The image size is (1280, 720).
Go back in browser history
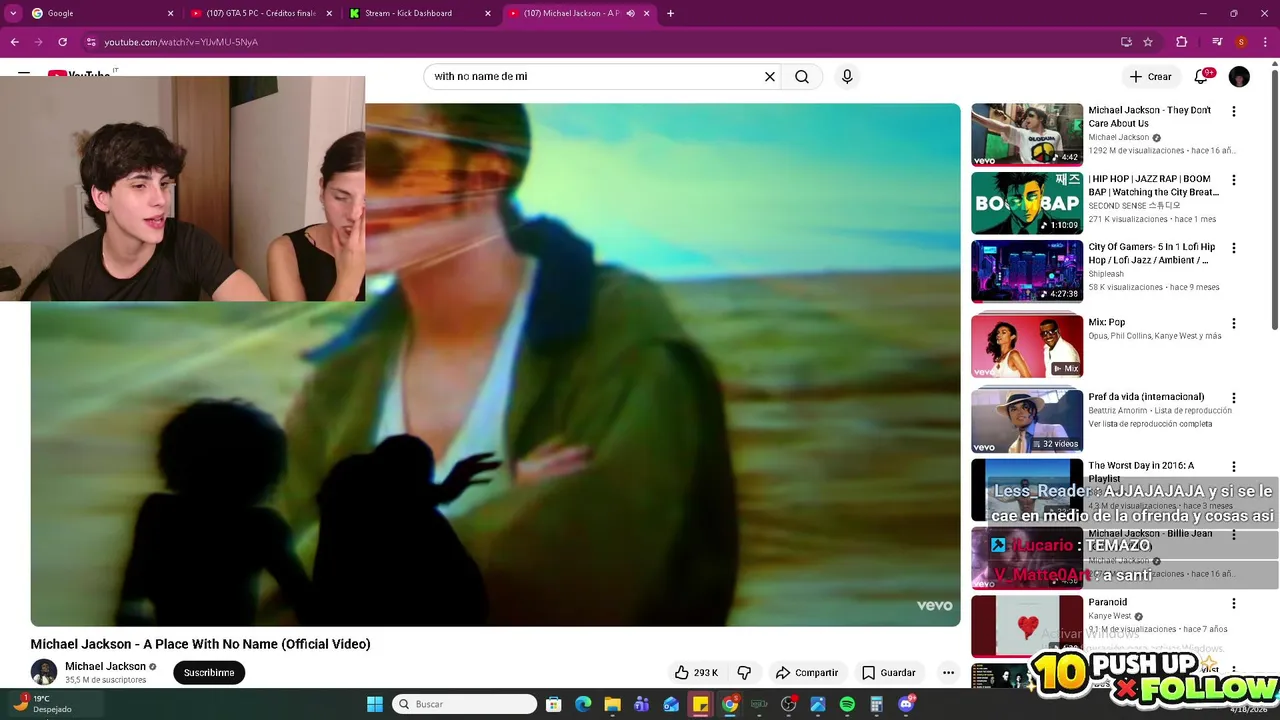pos(14,42)
